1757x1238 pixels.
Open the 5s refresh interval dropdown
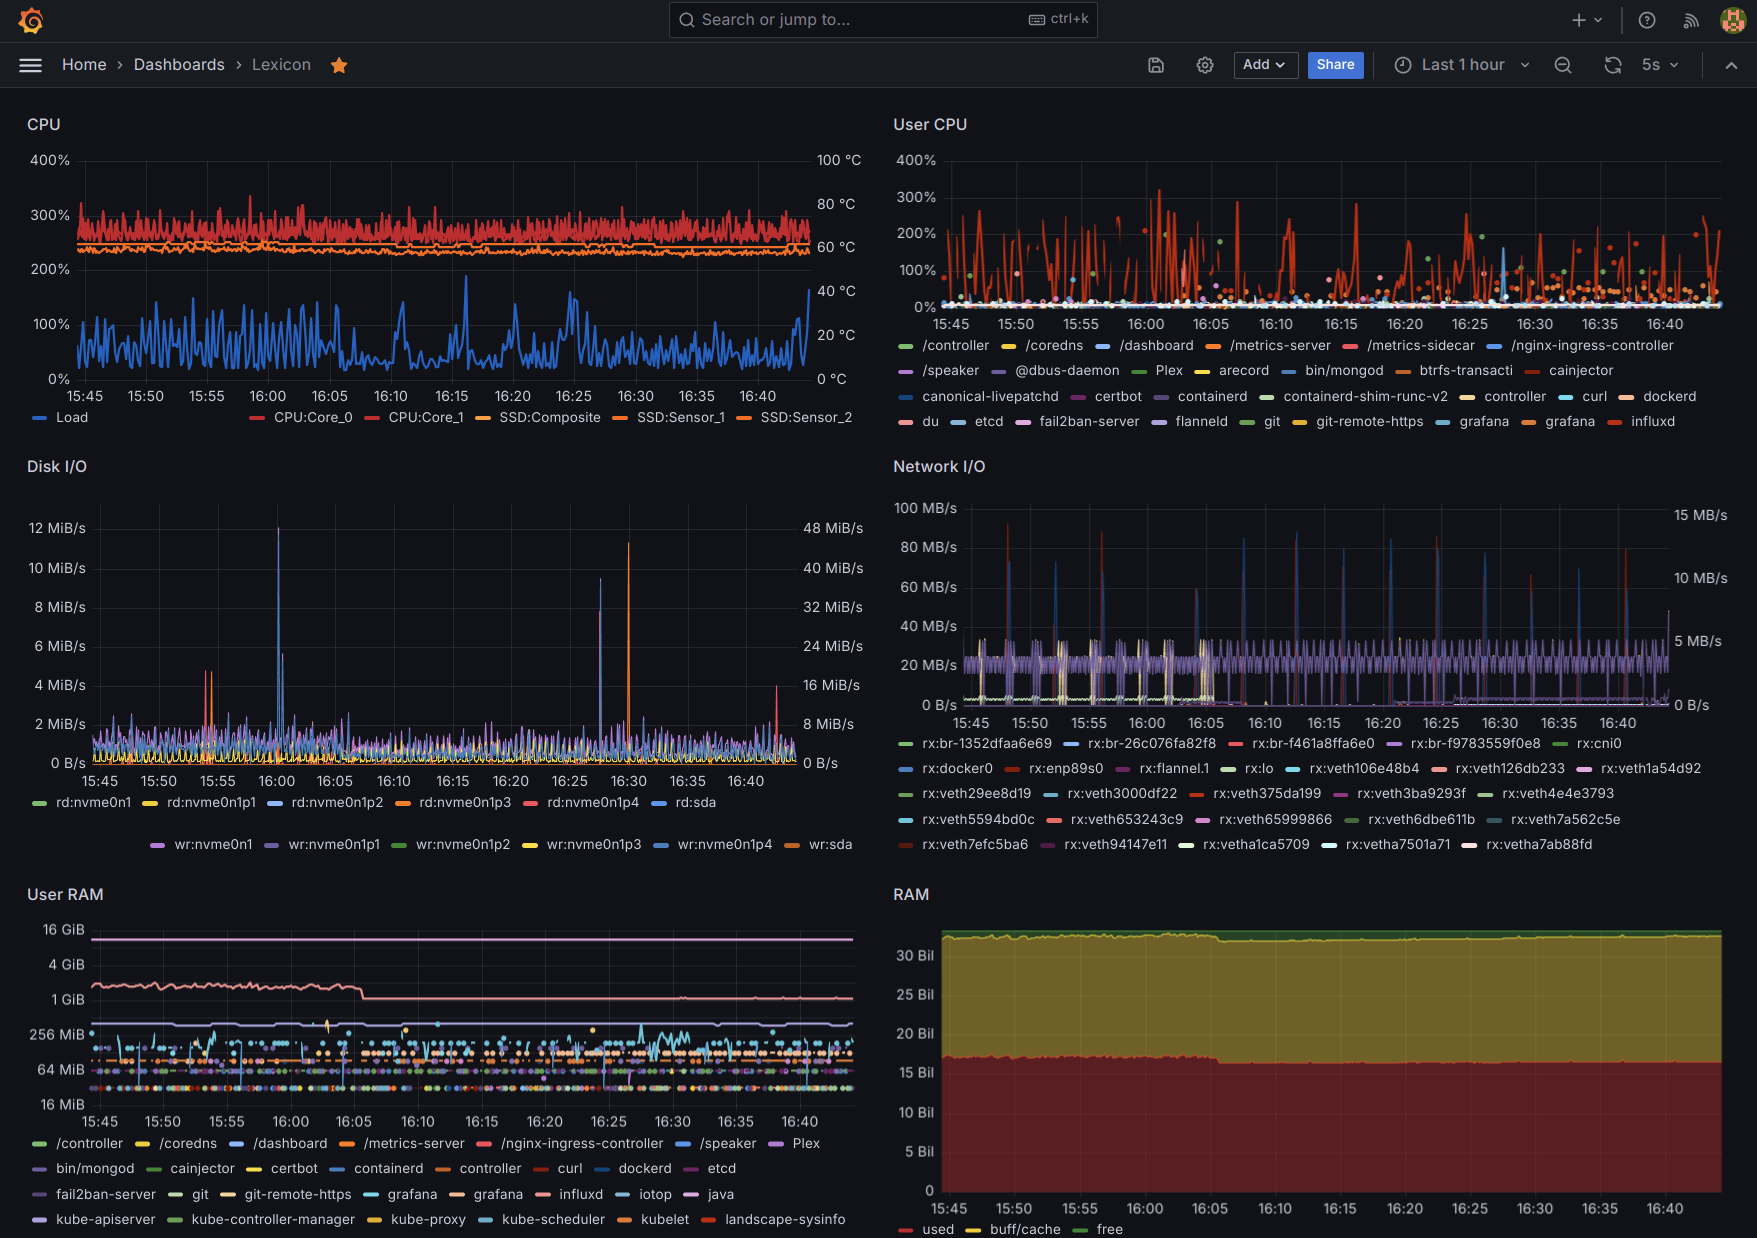(x=1660, y=65)
